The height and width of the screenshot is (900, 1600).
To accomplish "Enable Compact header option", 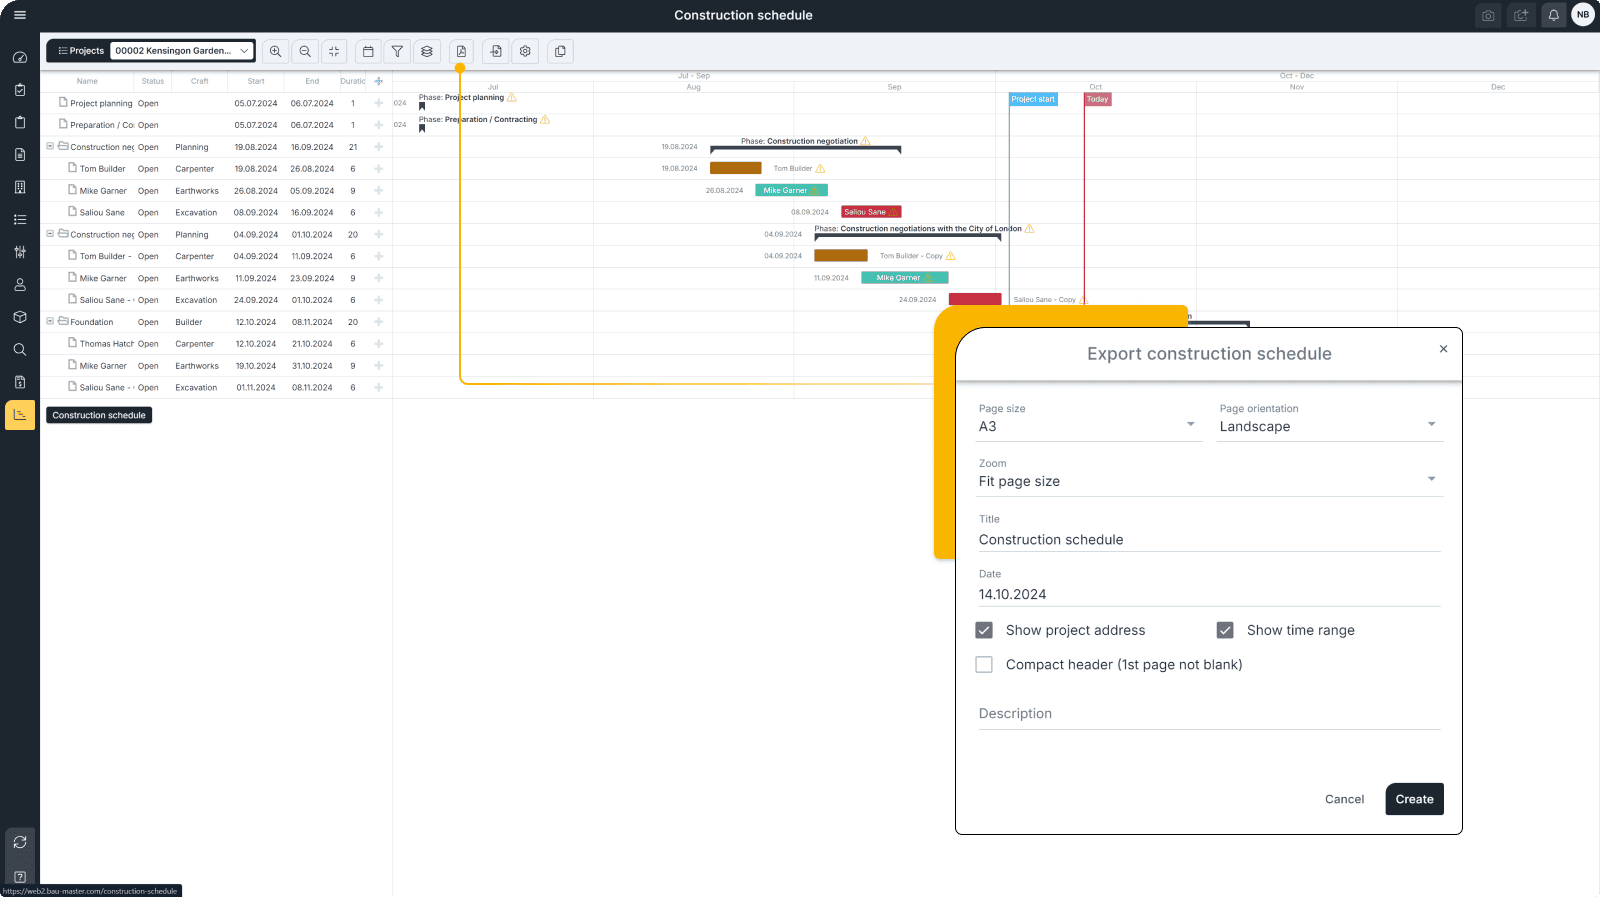I will pyautogui.click(x=984, y=664).
